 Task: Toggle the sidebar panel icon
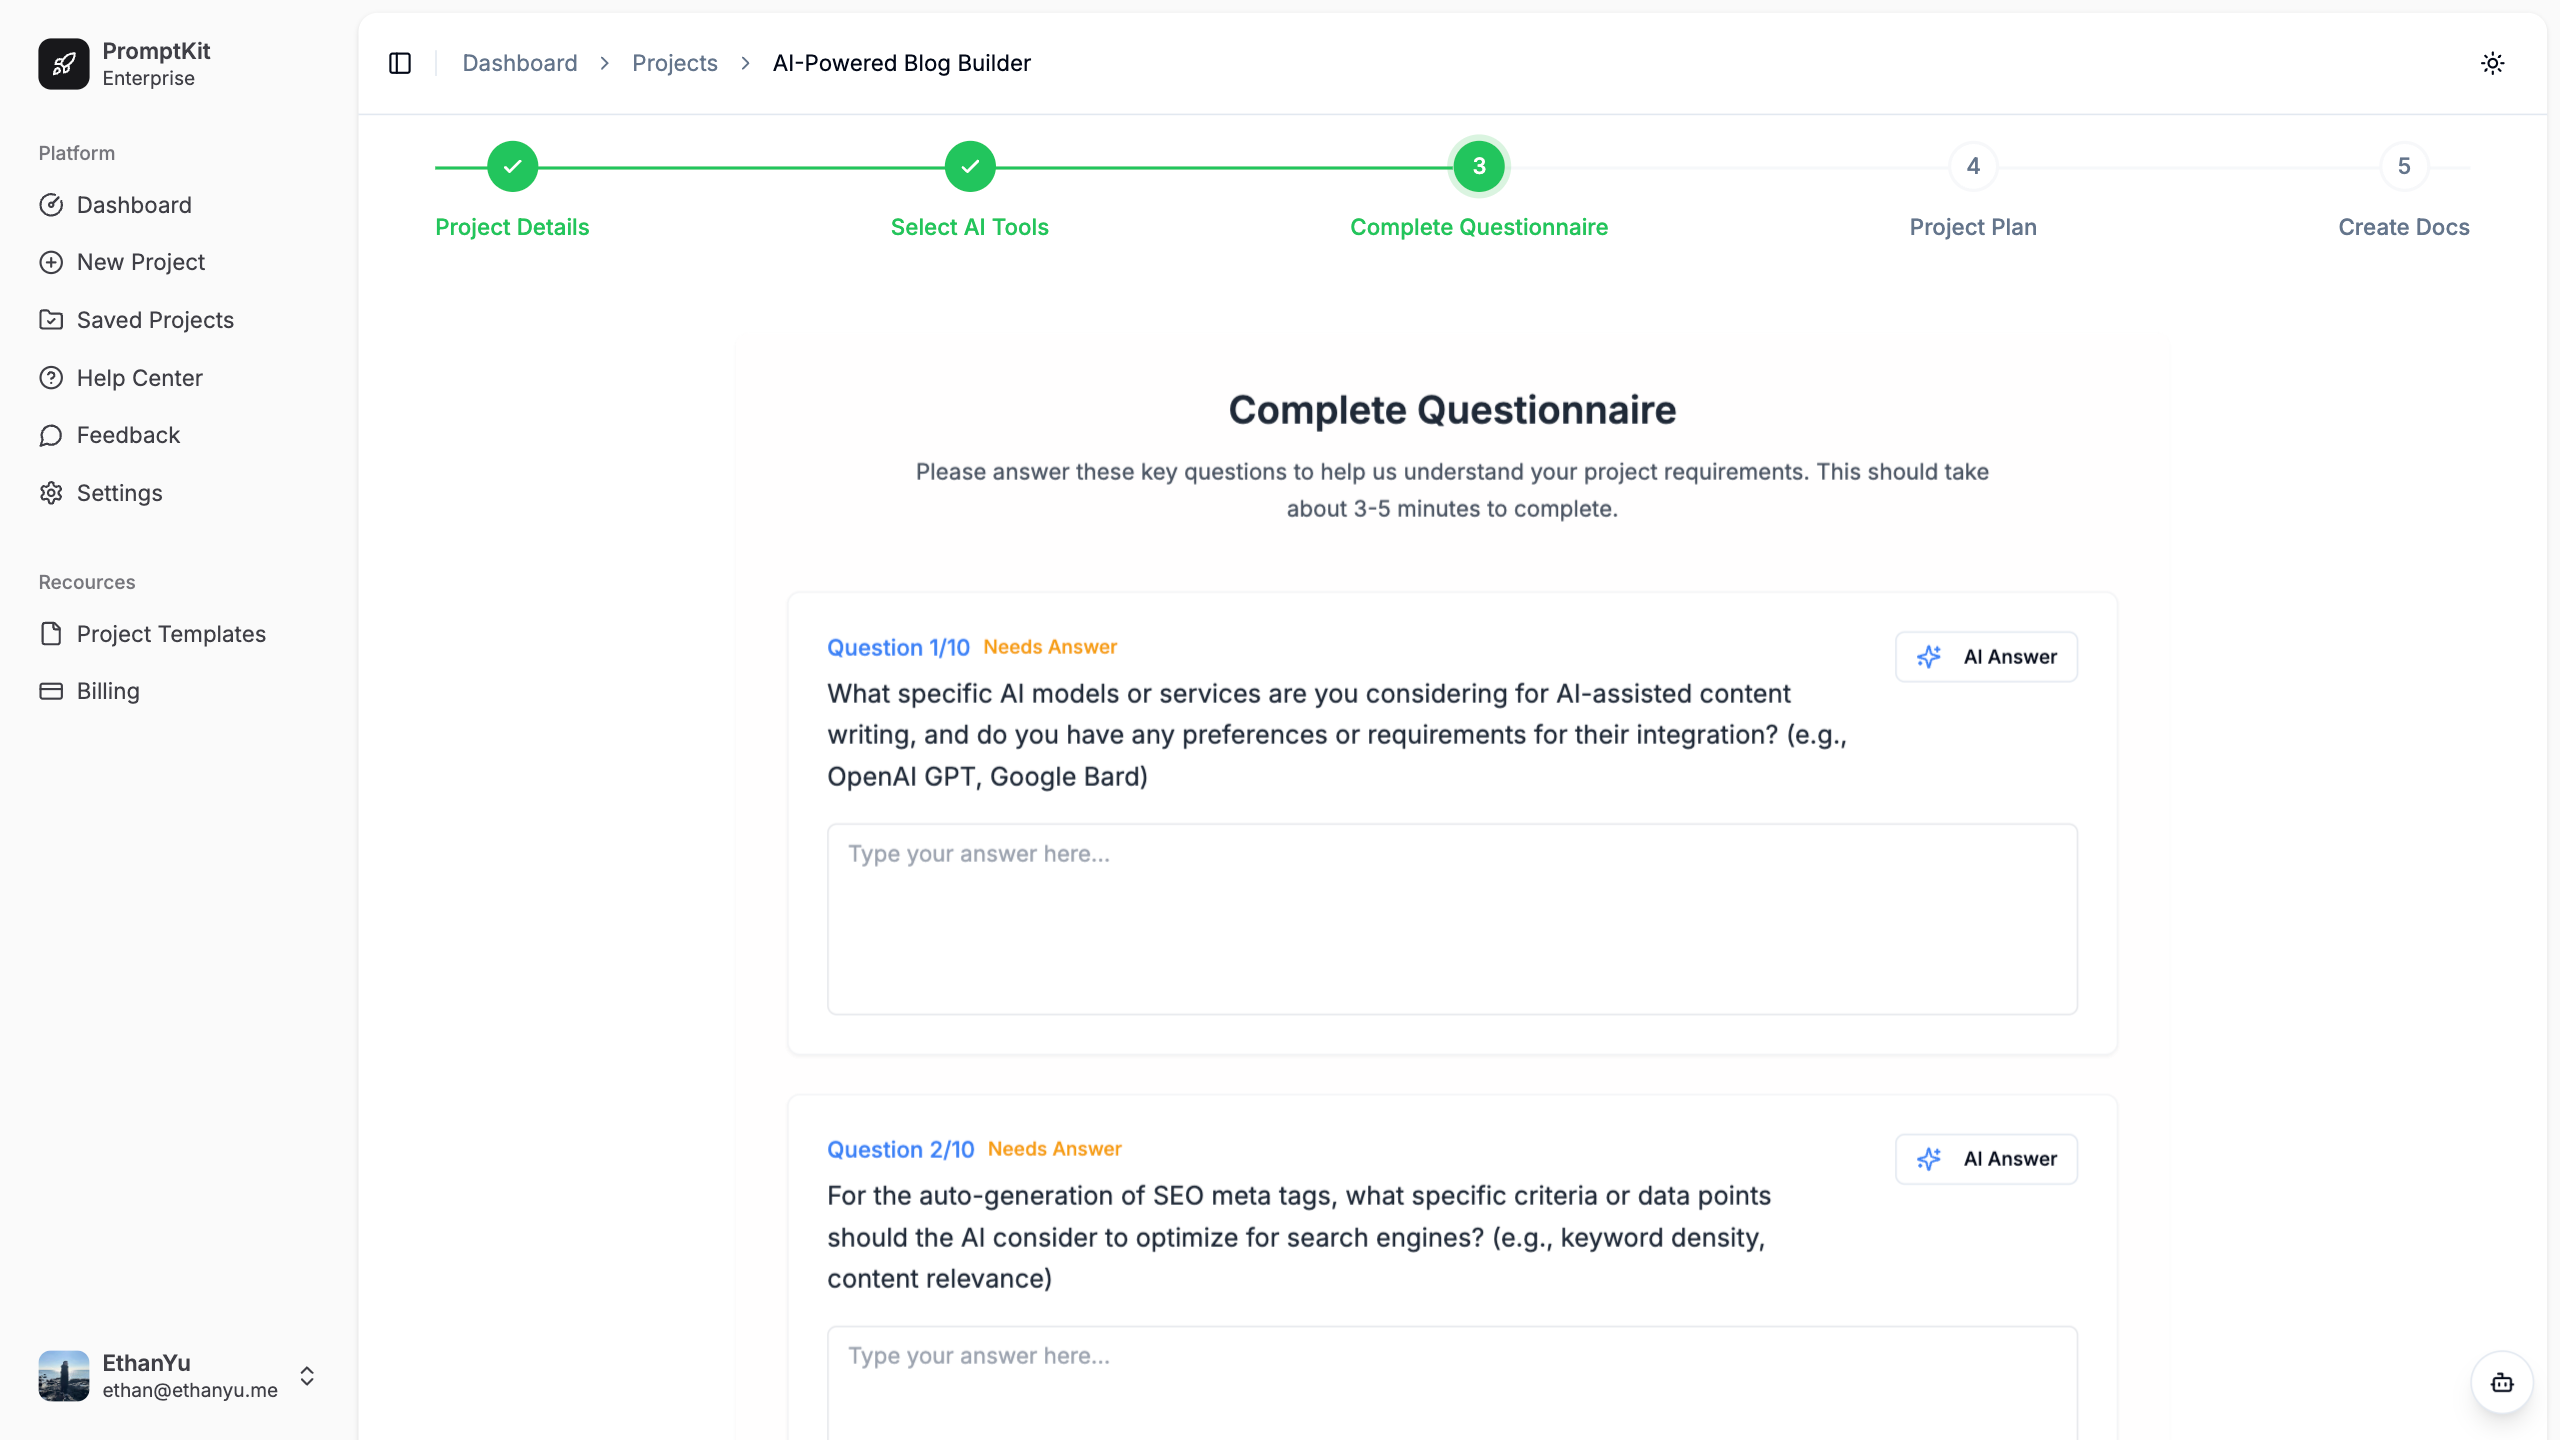pos(400,63)
